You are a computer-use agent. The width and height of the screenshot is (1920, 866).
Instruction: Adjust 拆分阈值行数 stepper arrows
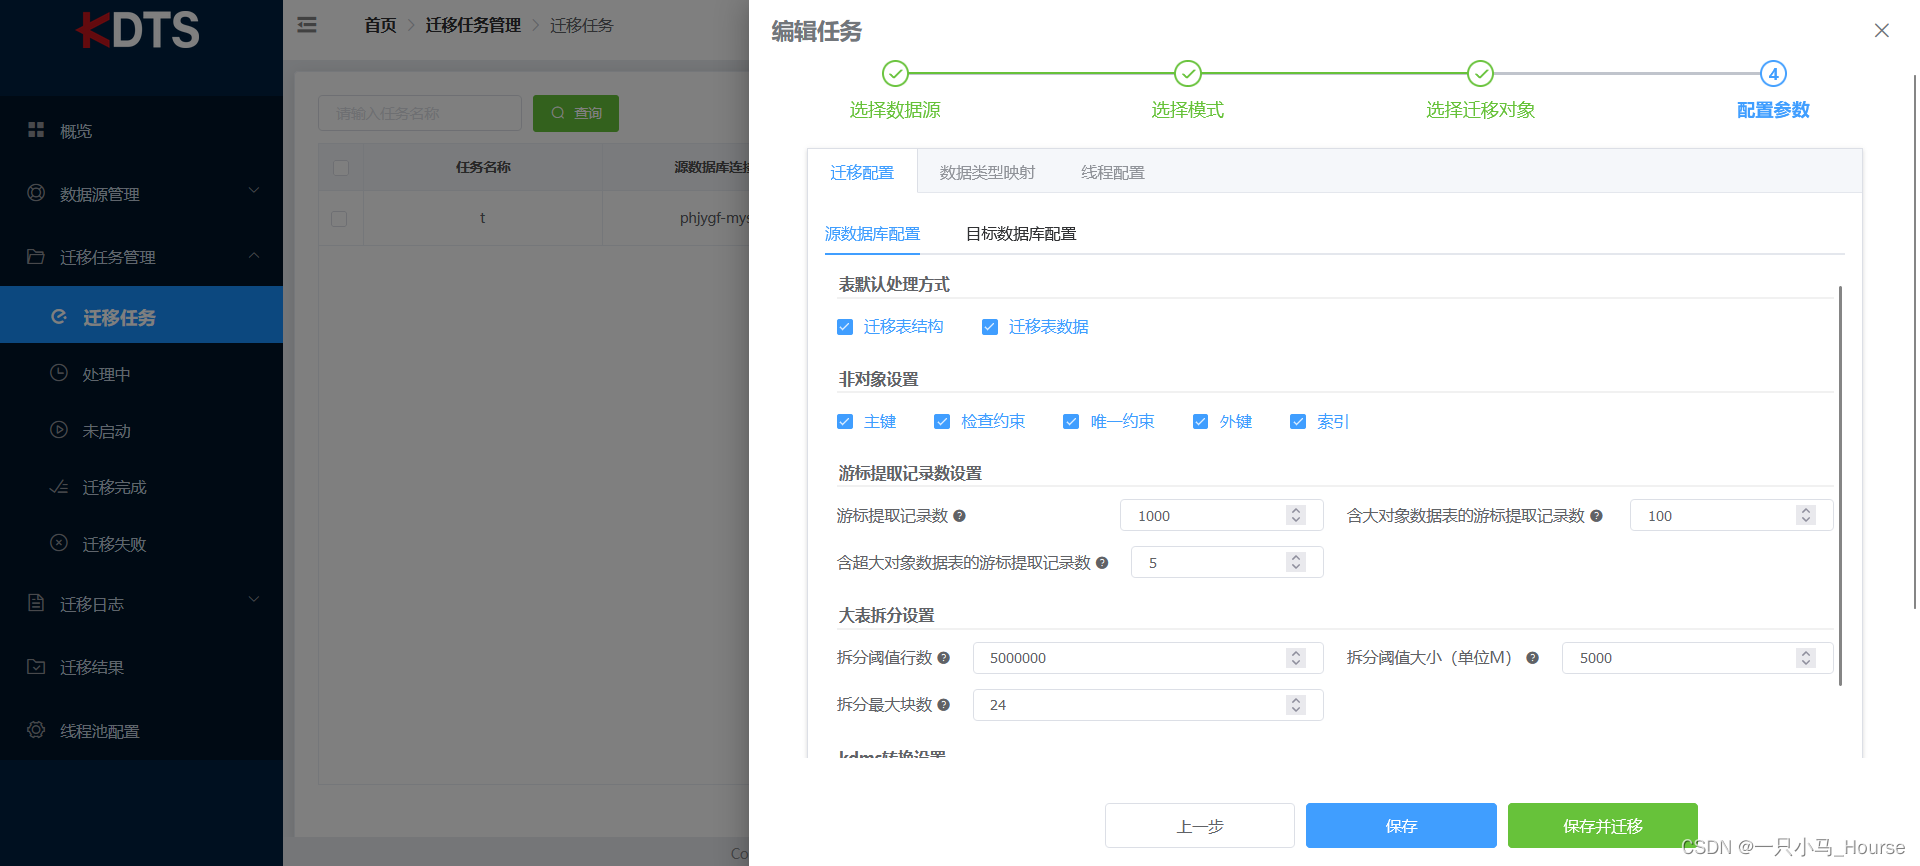tap(1296, 657)
